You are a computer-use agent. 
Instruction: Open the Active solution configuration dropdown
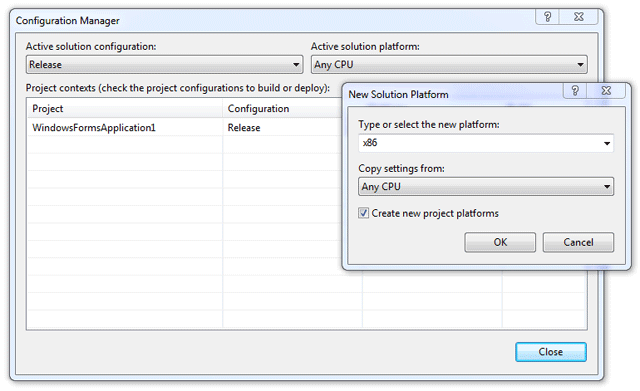(164, 64)
